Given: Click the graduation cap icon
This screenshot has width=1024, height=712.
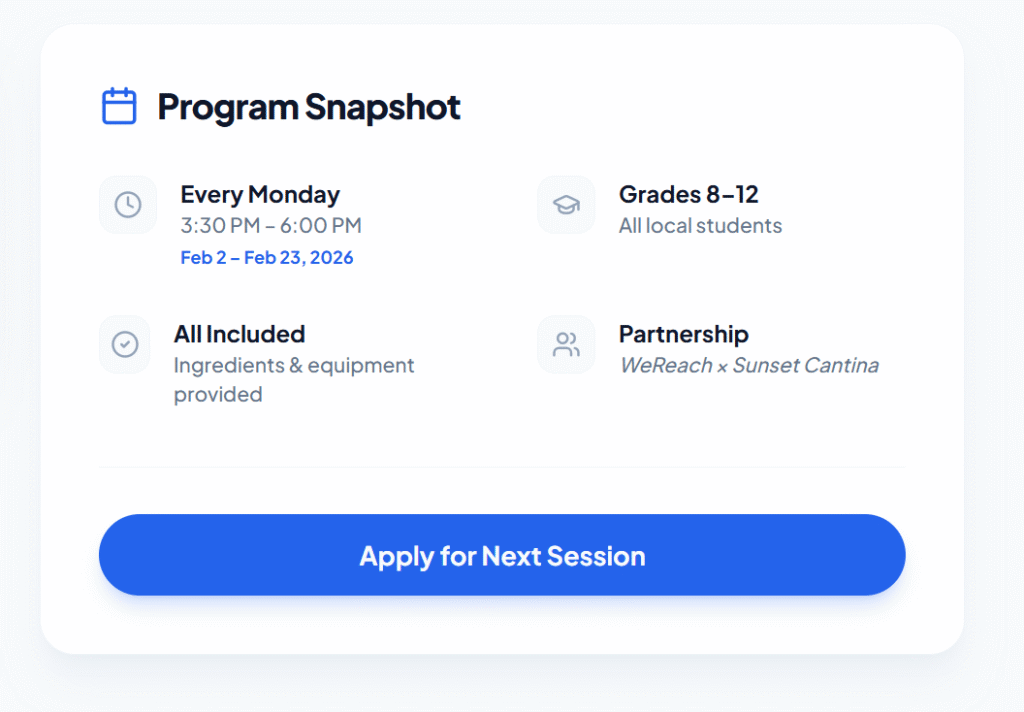Looking at the screenshot, I should [566, 205].
